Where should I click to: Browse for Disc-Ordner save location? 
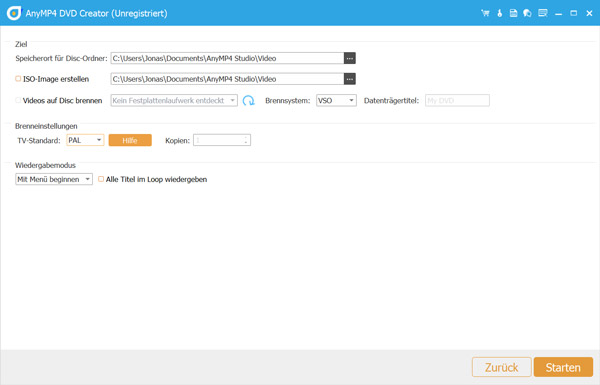[350, 58]
